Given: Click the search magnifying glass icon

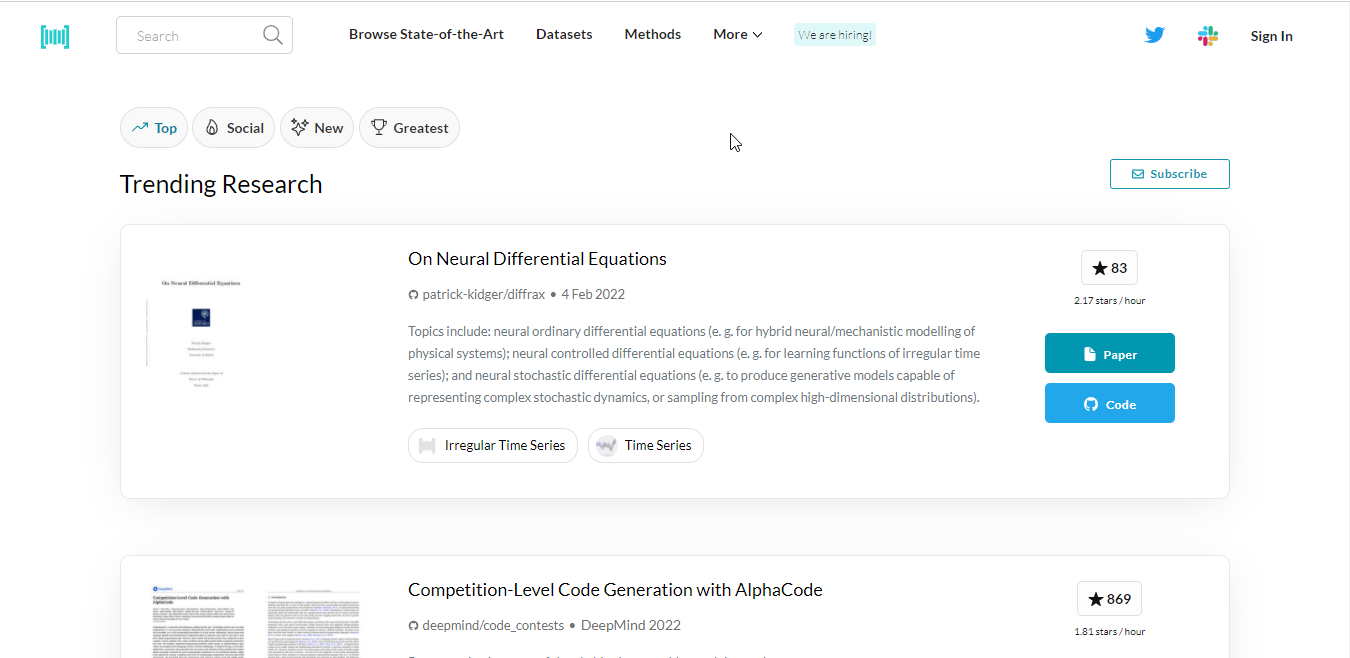Looking at the screenshot, I should coord(272,34).
